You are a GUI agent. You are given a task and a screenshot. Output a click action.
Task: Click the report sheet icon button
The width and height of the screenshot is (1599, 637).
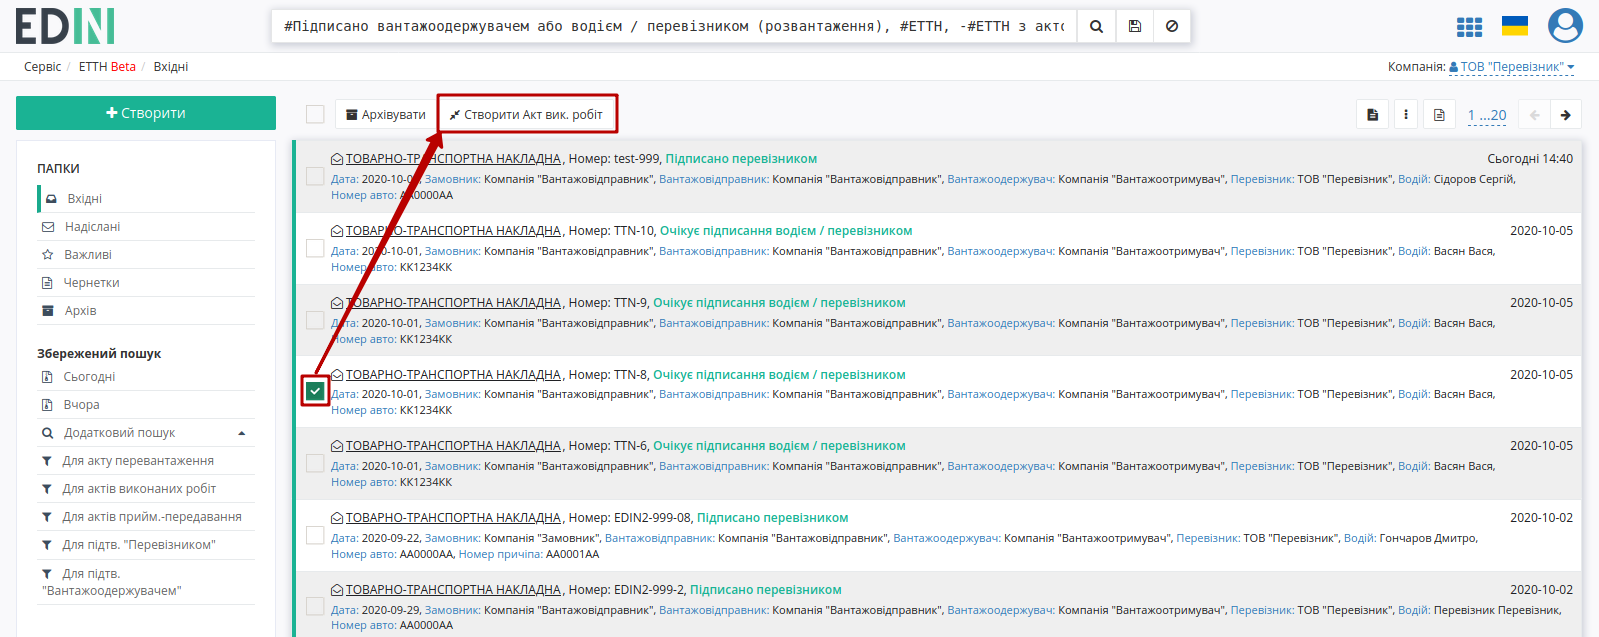click(x=1439, y=115)
